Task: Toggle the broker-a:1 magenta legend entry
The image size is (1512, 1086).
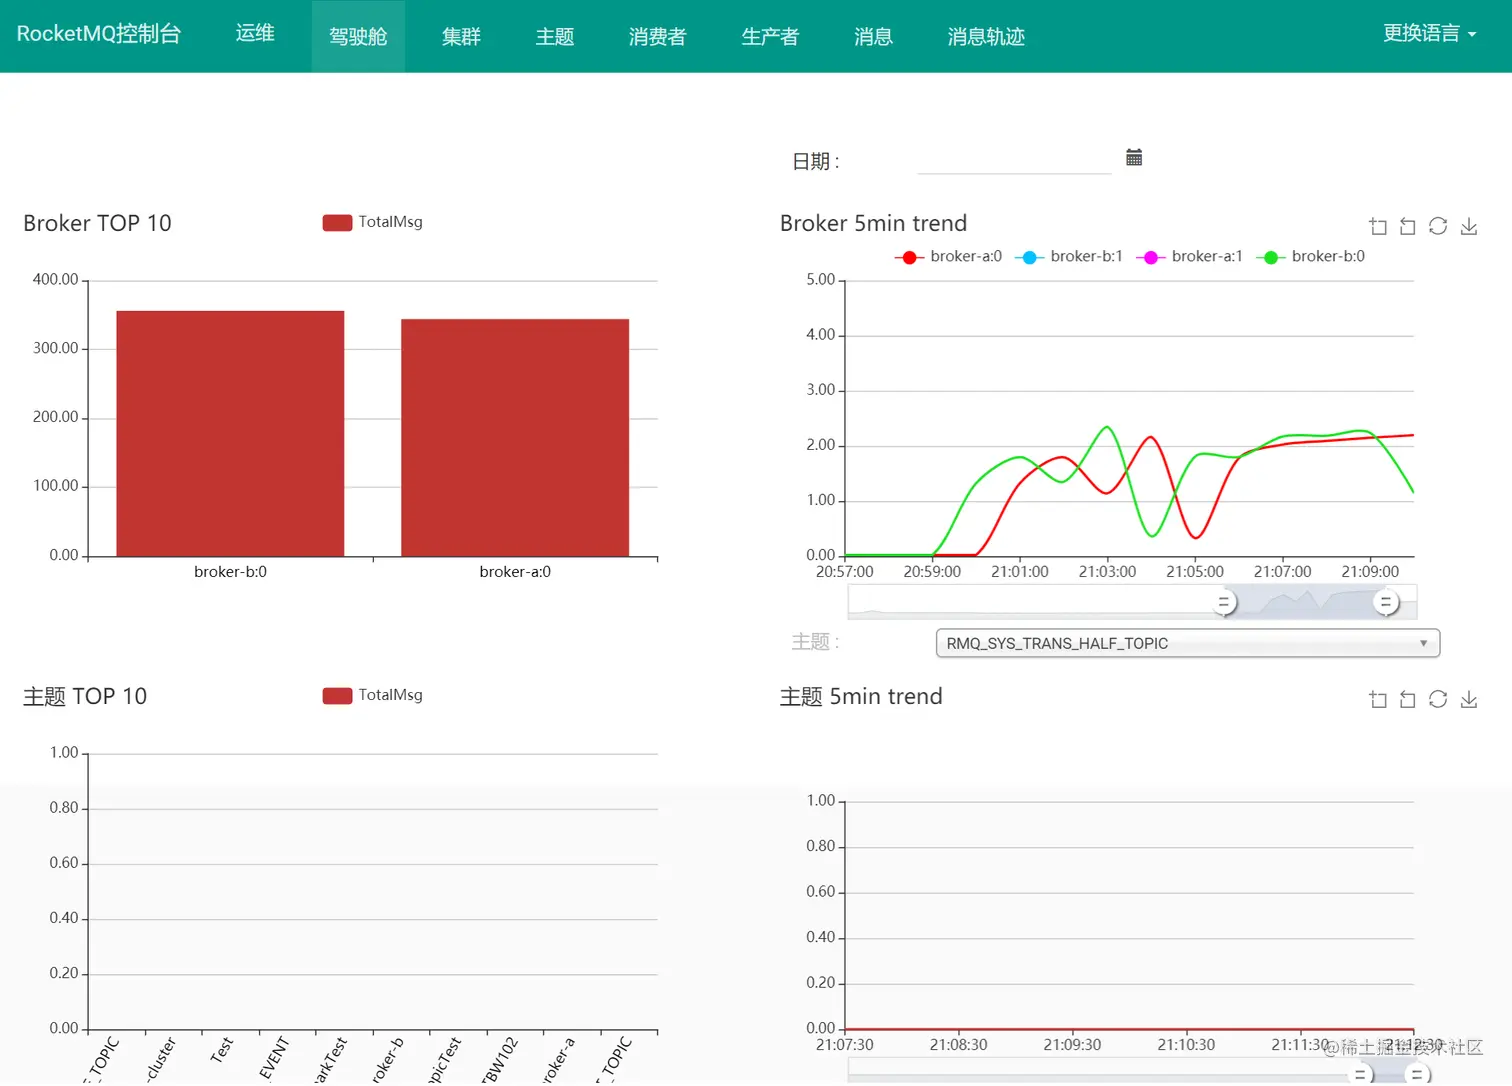Action: click(x=1190, y=256)
